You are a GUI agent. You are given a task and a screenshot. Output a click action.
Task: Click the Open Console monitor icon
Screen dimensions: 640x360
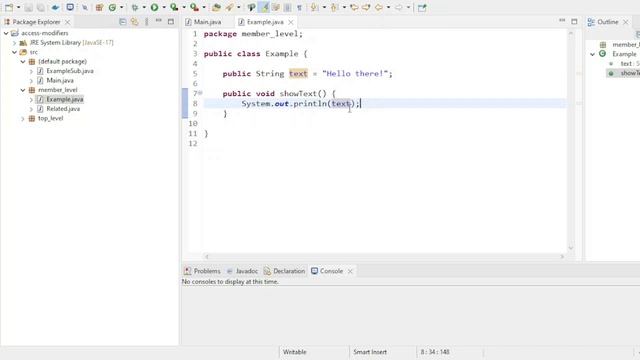click(70, 7)
